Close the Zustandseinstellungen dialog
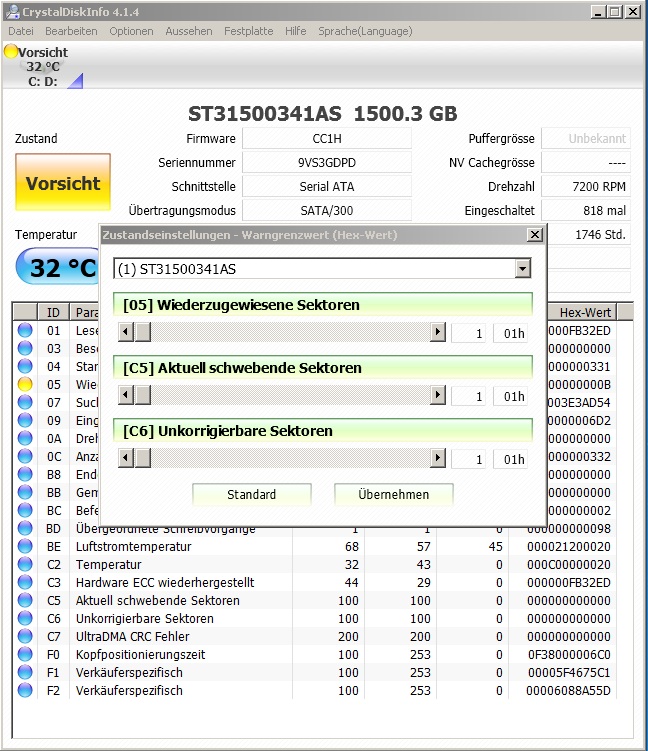The width and height of the screenshot is (648, 751). tap(534, 235)
